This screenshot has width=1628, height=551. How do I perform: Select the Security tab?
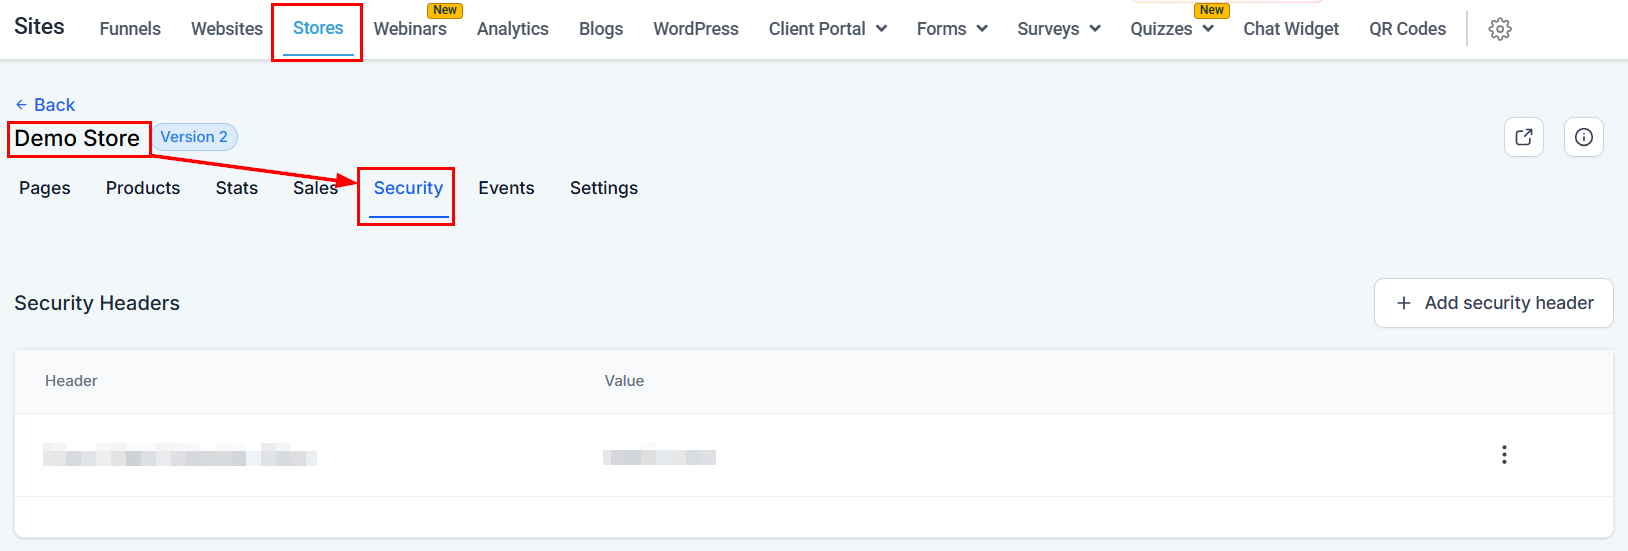tap(408, 188)
